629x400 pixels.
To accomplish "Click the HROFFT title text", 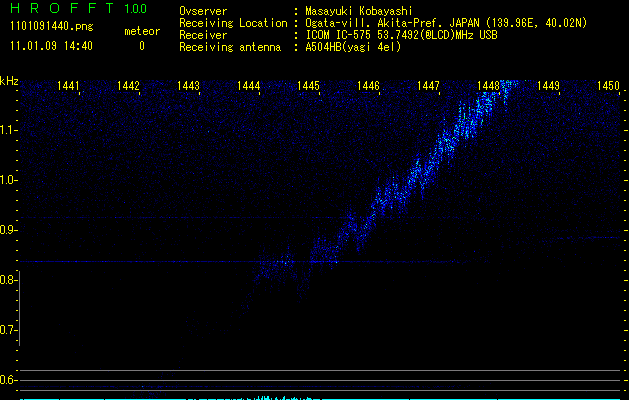I will [63, 8].
